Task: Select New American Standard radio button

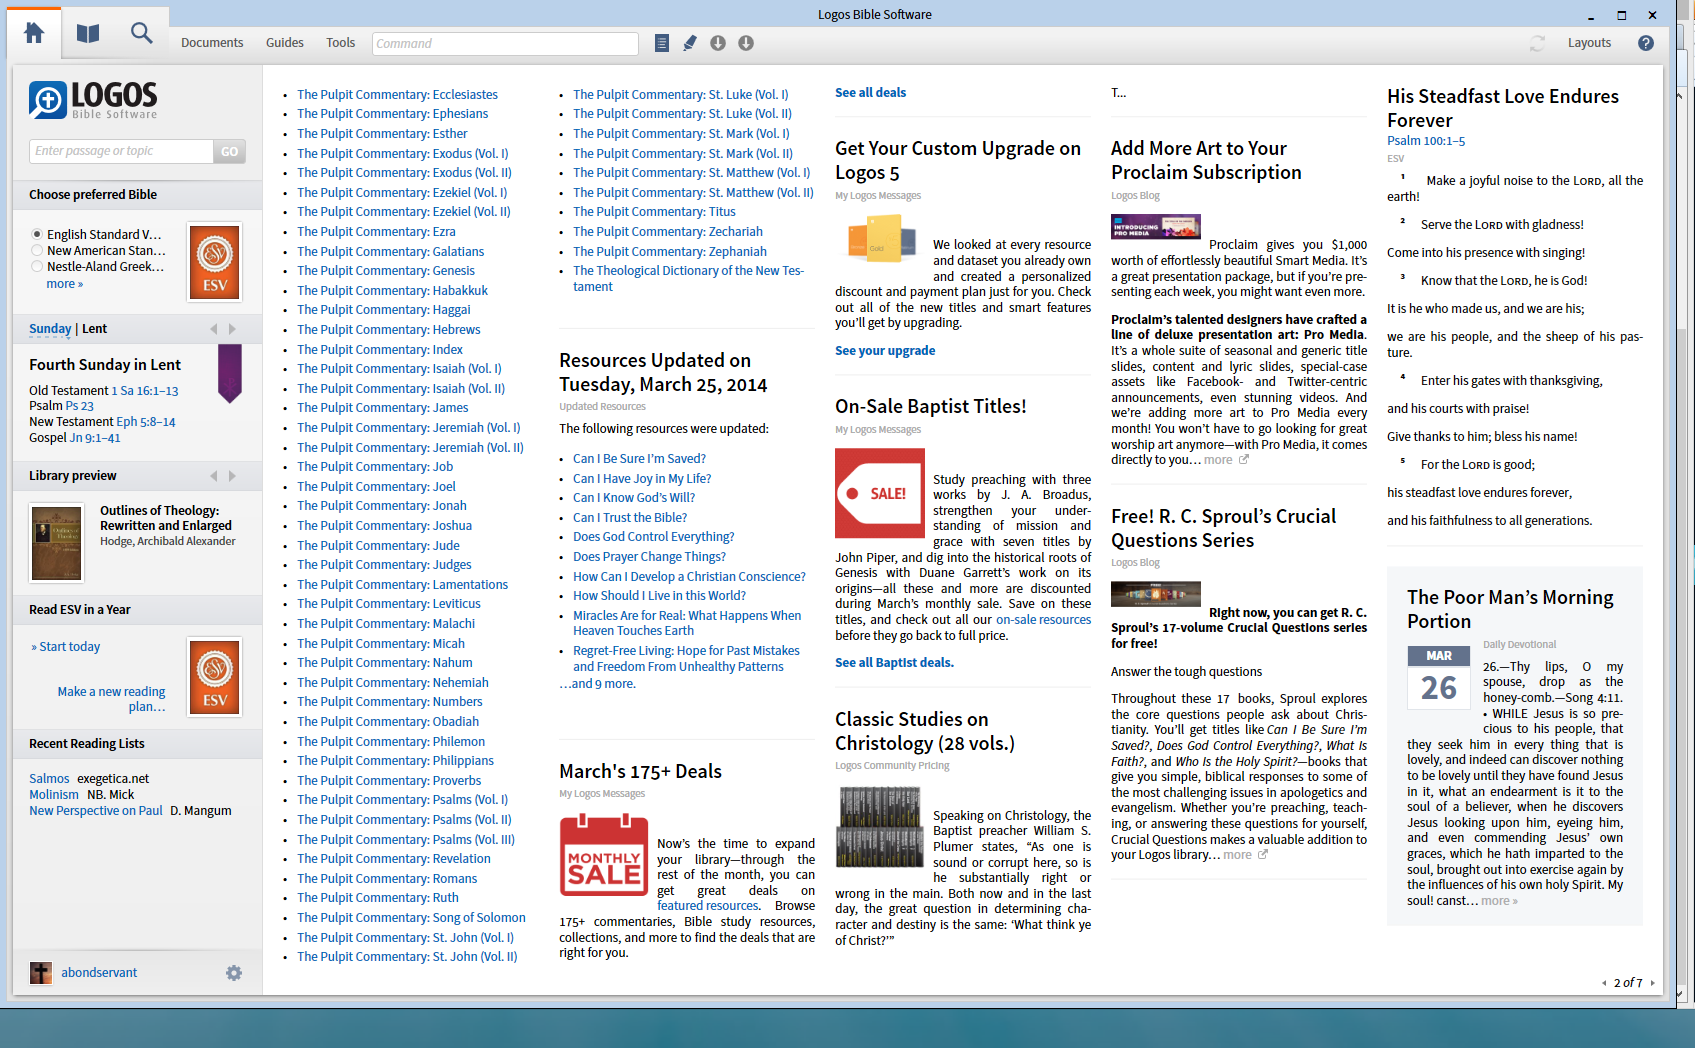Action: pyautogui.click(x=37, y=250)
